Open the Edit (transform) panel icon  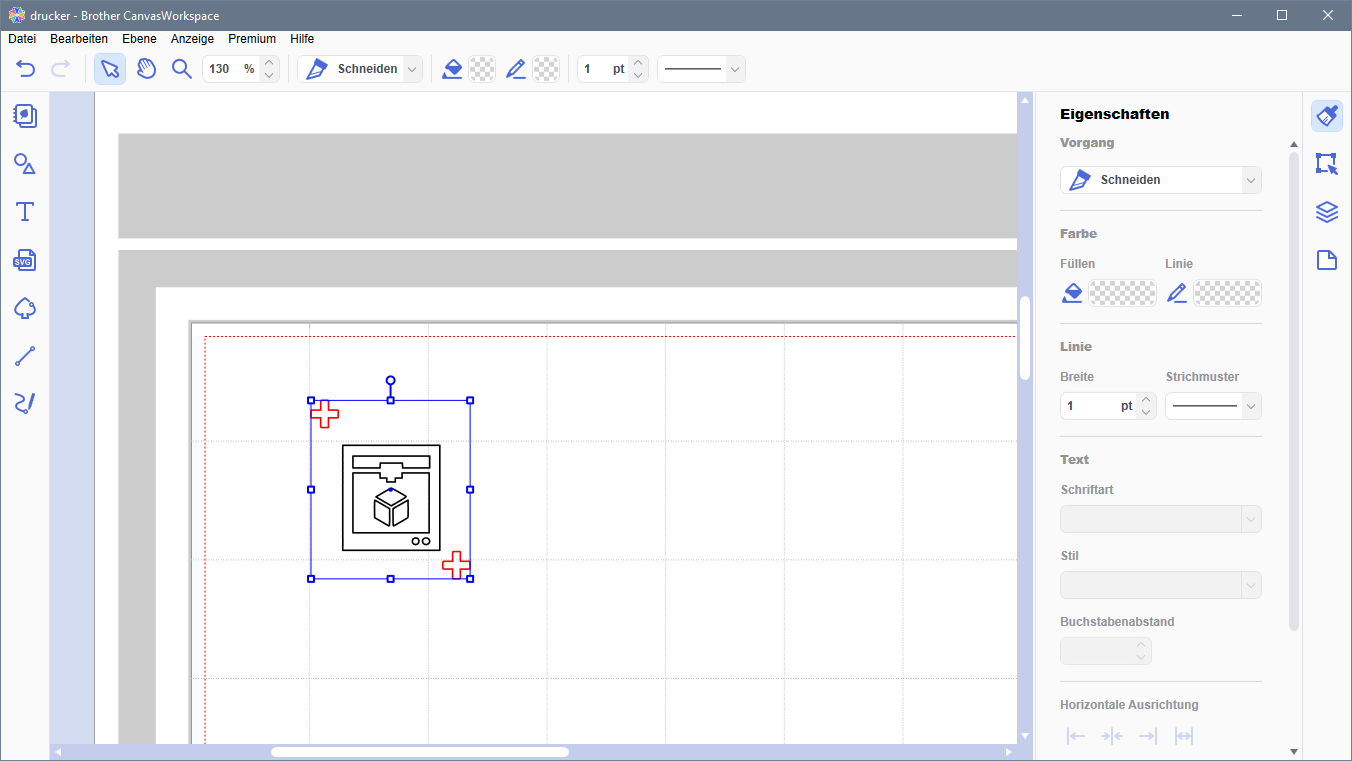coord(1326,164)
